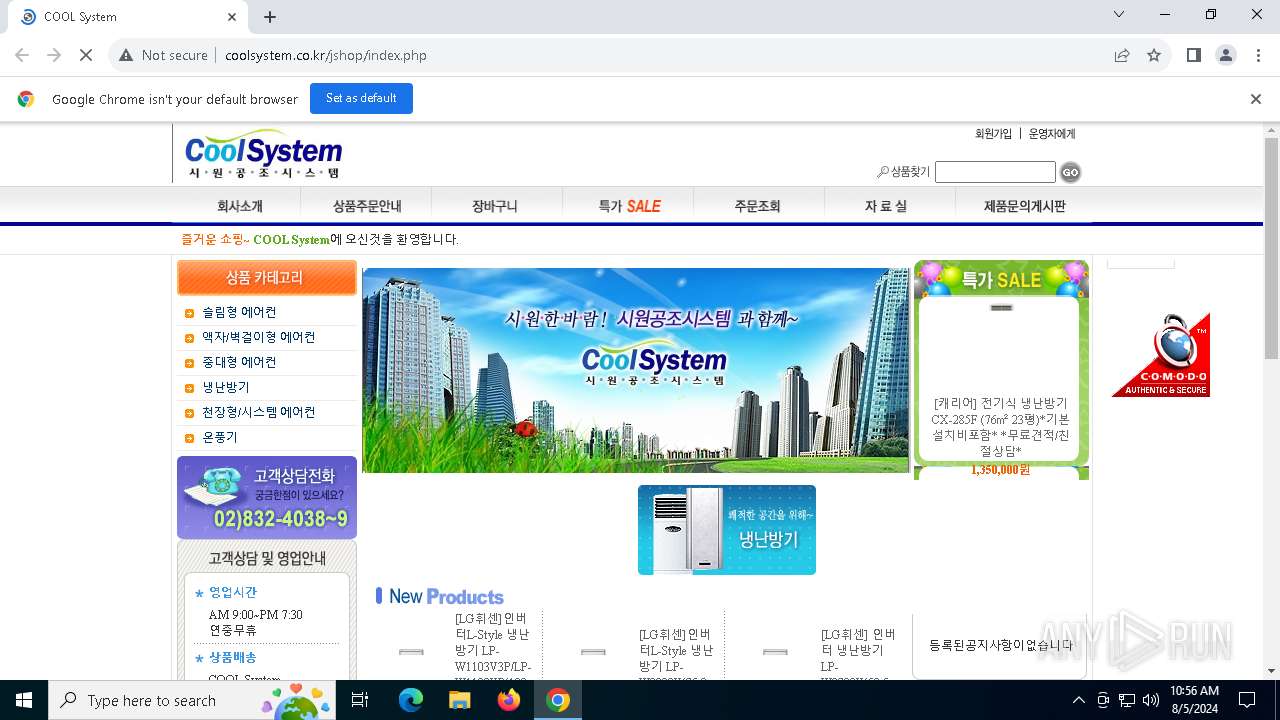1280x720 pixels.
Task: Click the taskbar search box
Action: click(x=193, y=700)
